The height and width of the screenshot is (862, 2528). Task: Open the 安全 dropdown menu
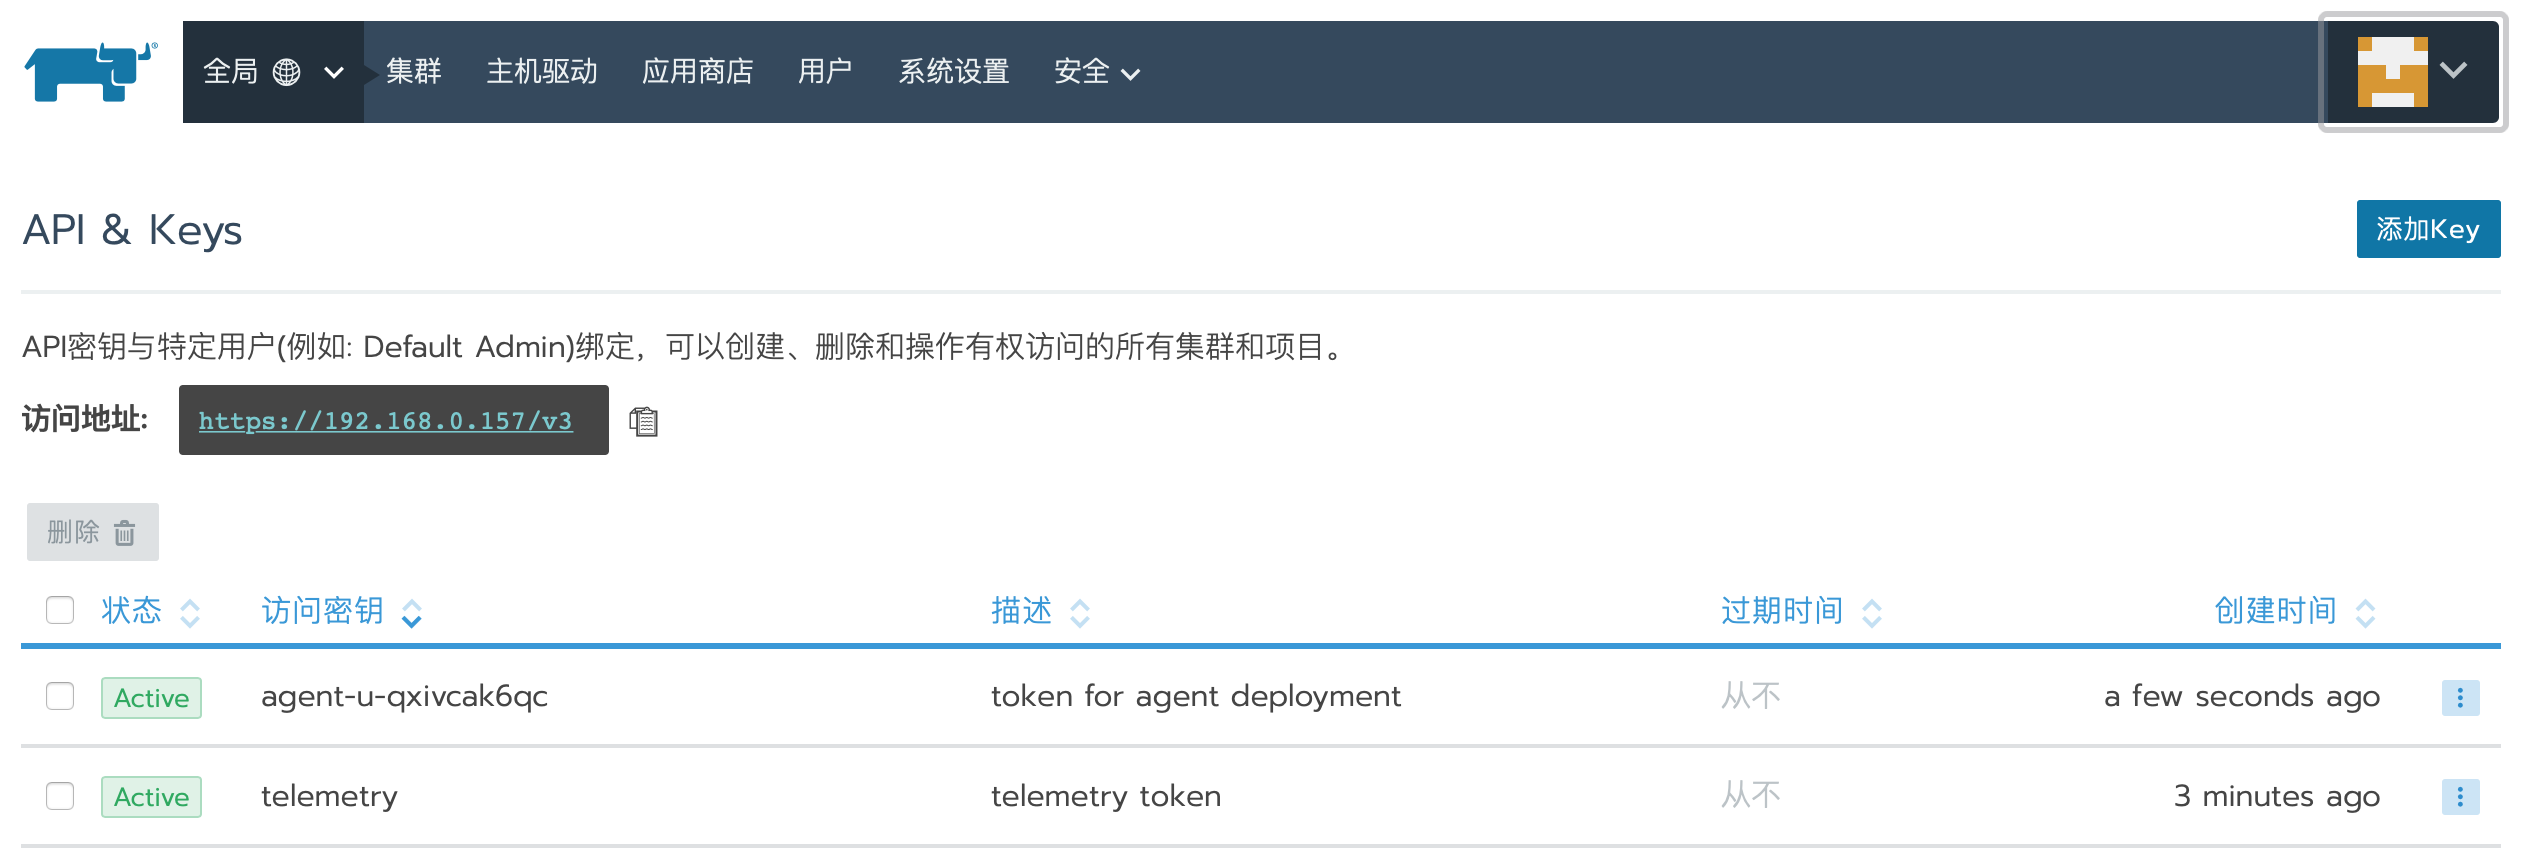pos(1096,72)
